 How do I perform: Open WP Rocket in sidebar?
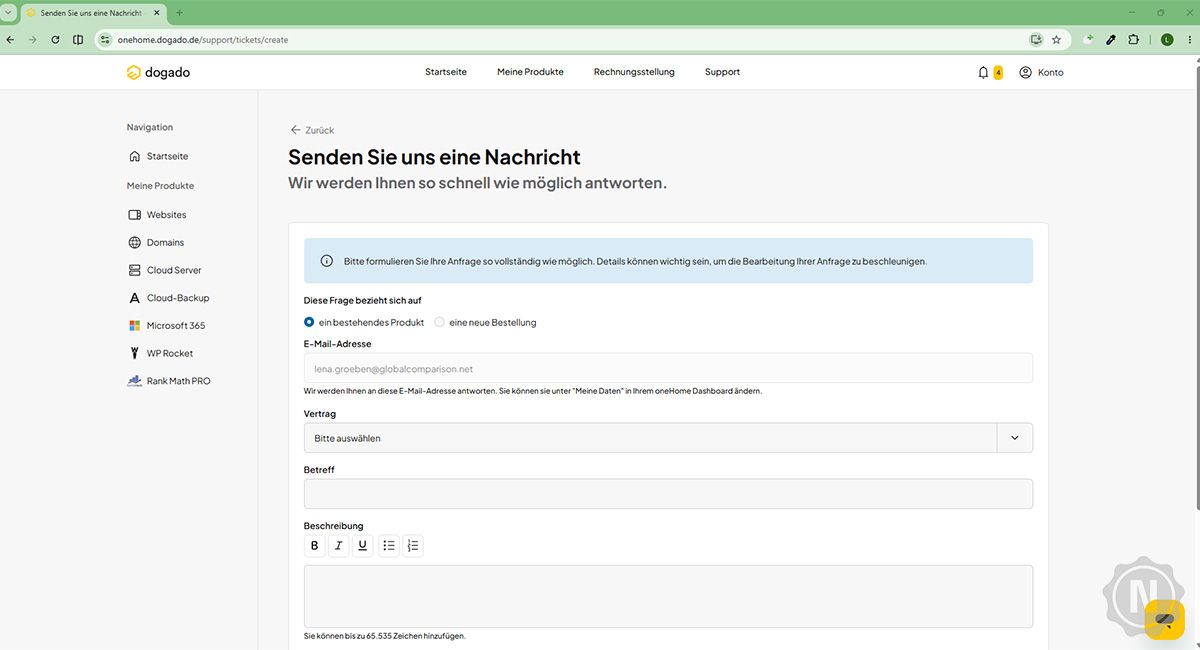coord(160,353)
